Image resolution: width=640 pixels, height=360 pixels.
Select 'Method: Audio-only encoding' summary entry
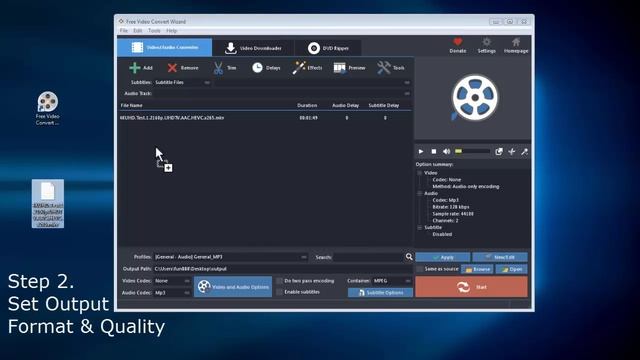[x=466, y=187]
